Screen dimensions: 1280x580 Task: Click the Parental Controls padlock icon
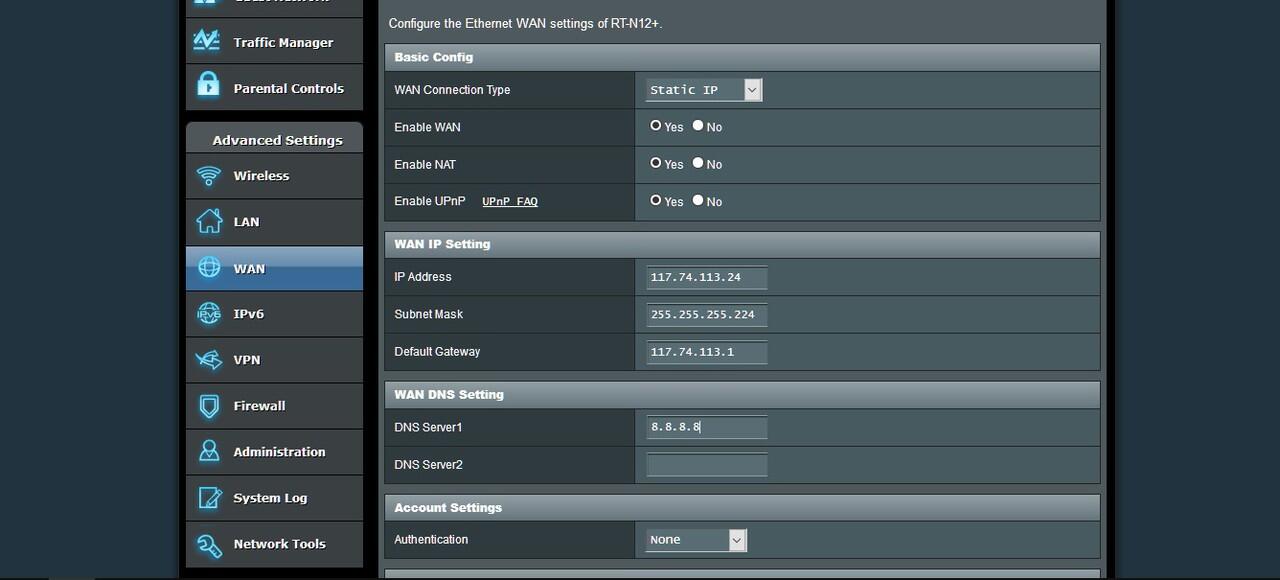click(208, 86)
